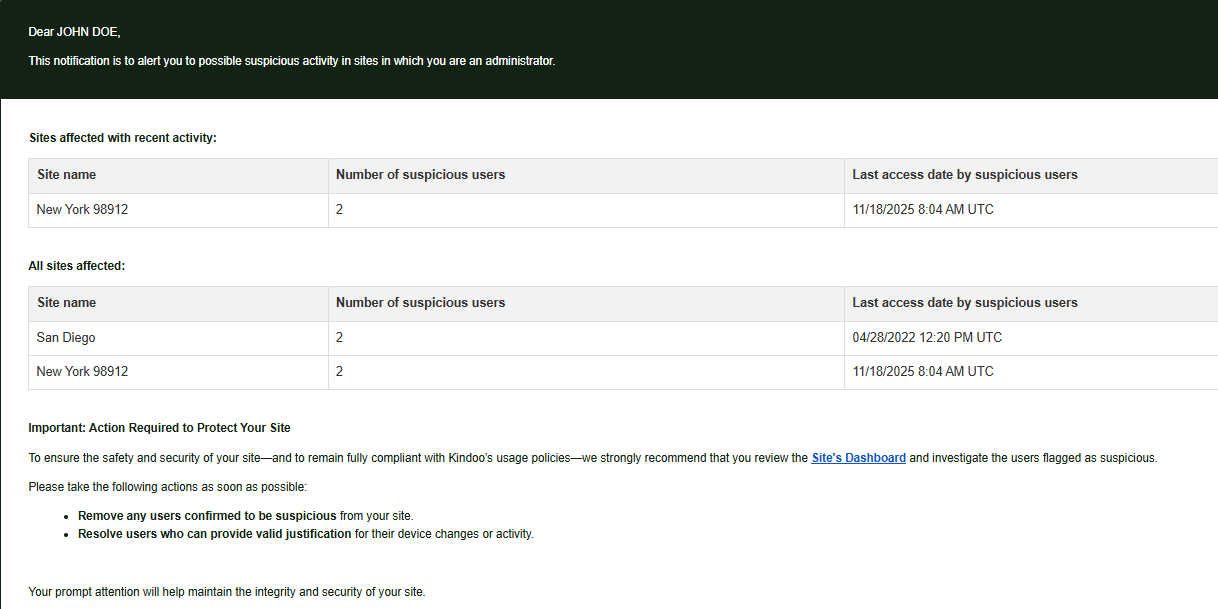Click the suspicious activity notification sentence in header

291,61
